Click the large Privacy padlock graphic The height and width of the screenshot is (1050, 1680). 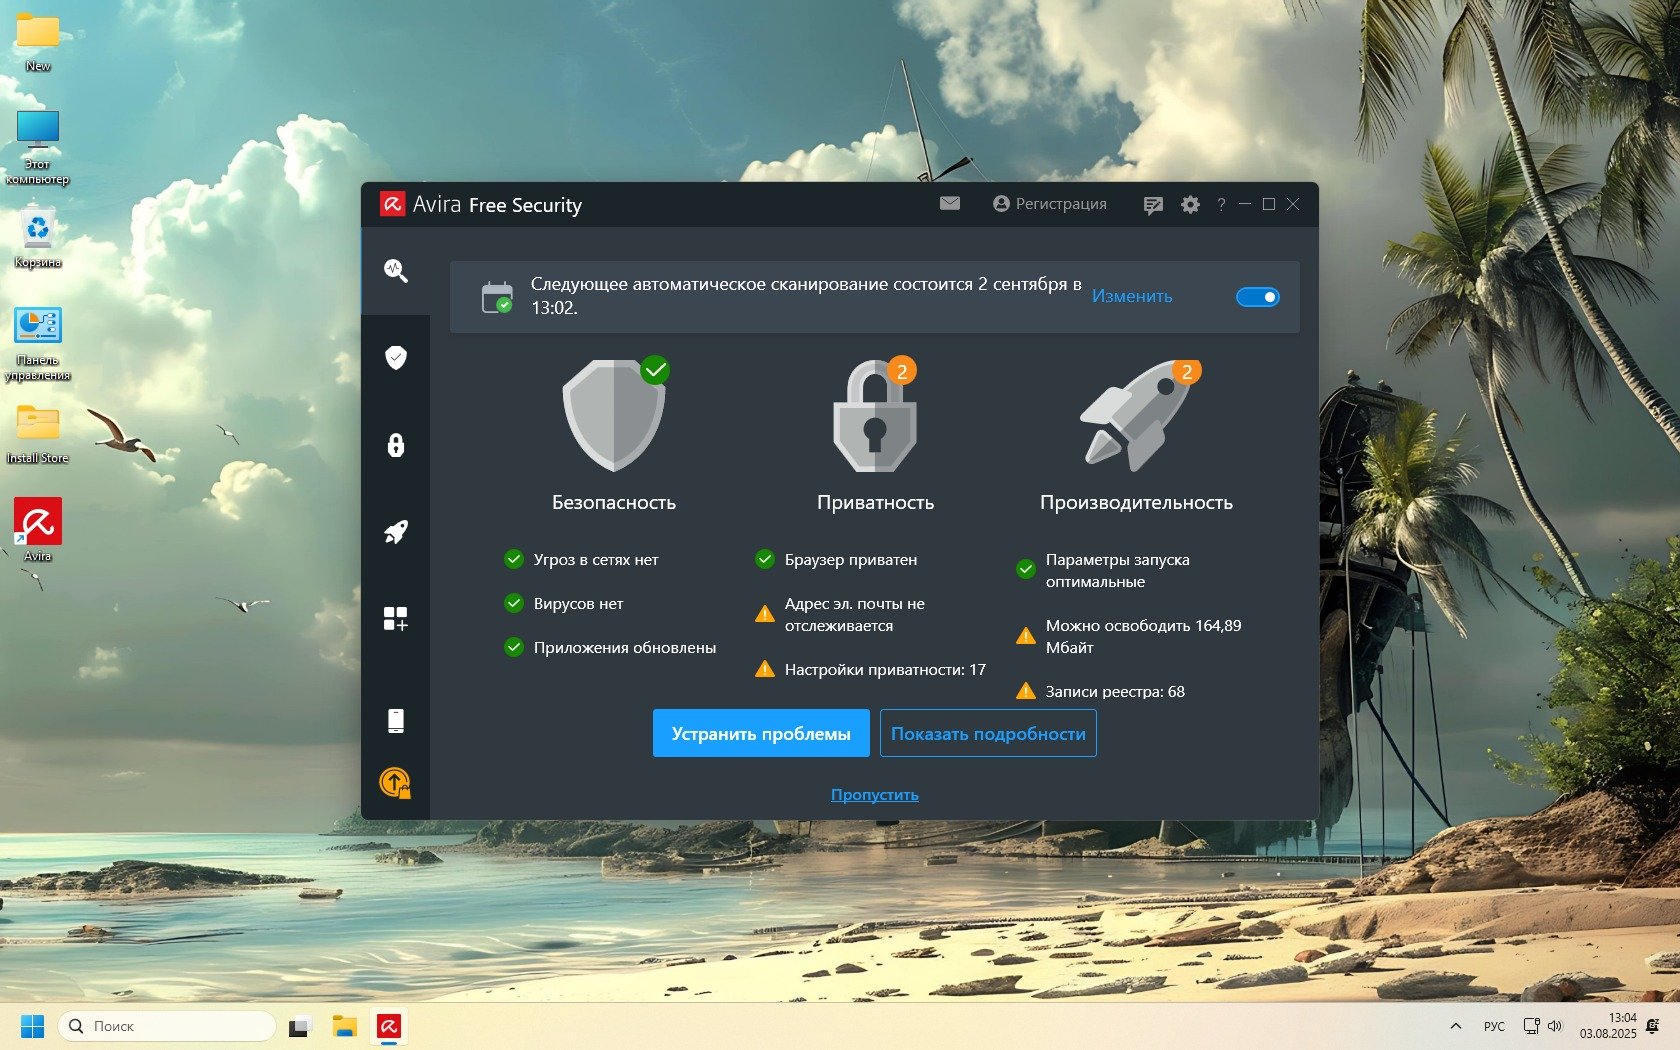coord(875,414)
